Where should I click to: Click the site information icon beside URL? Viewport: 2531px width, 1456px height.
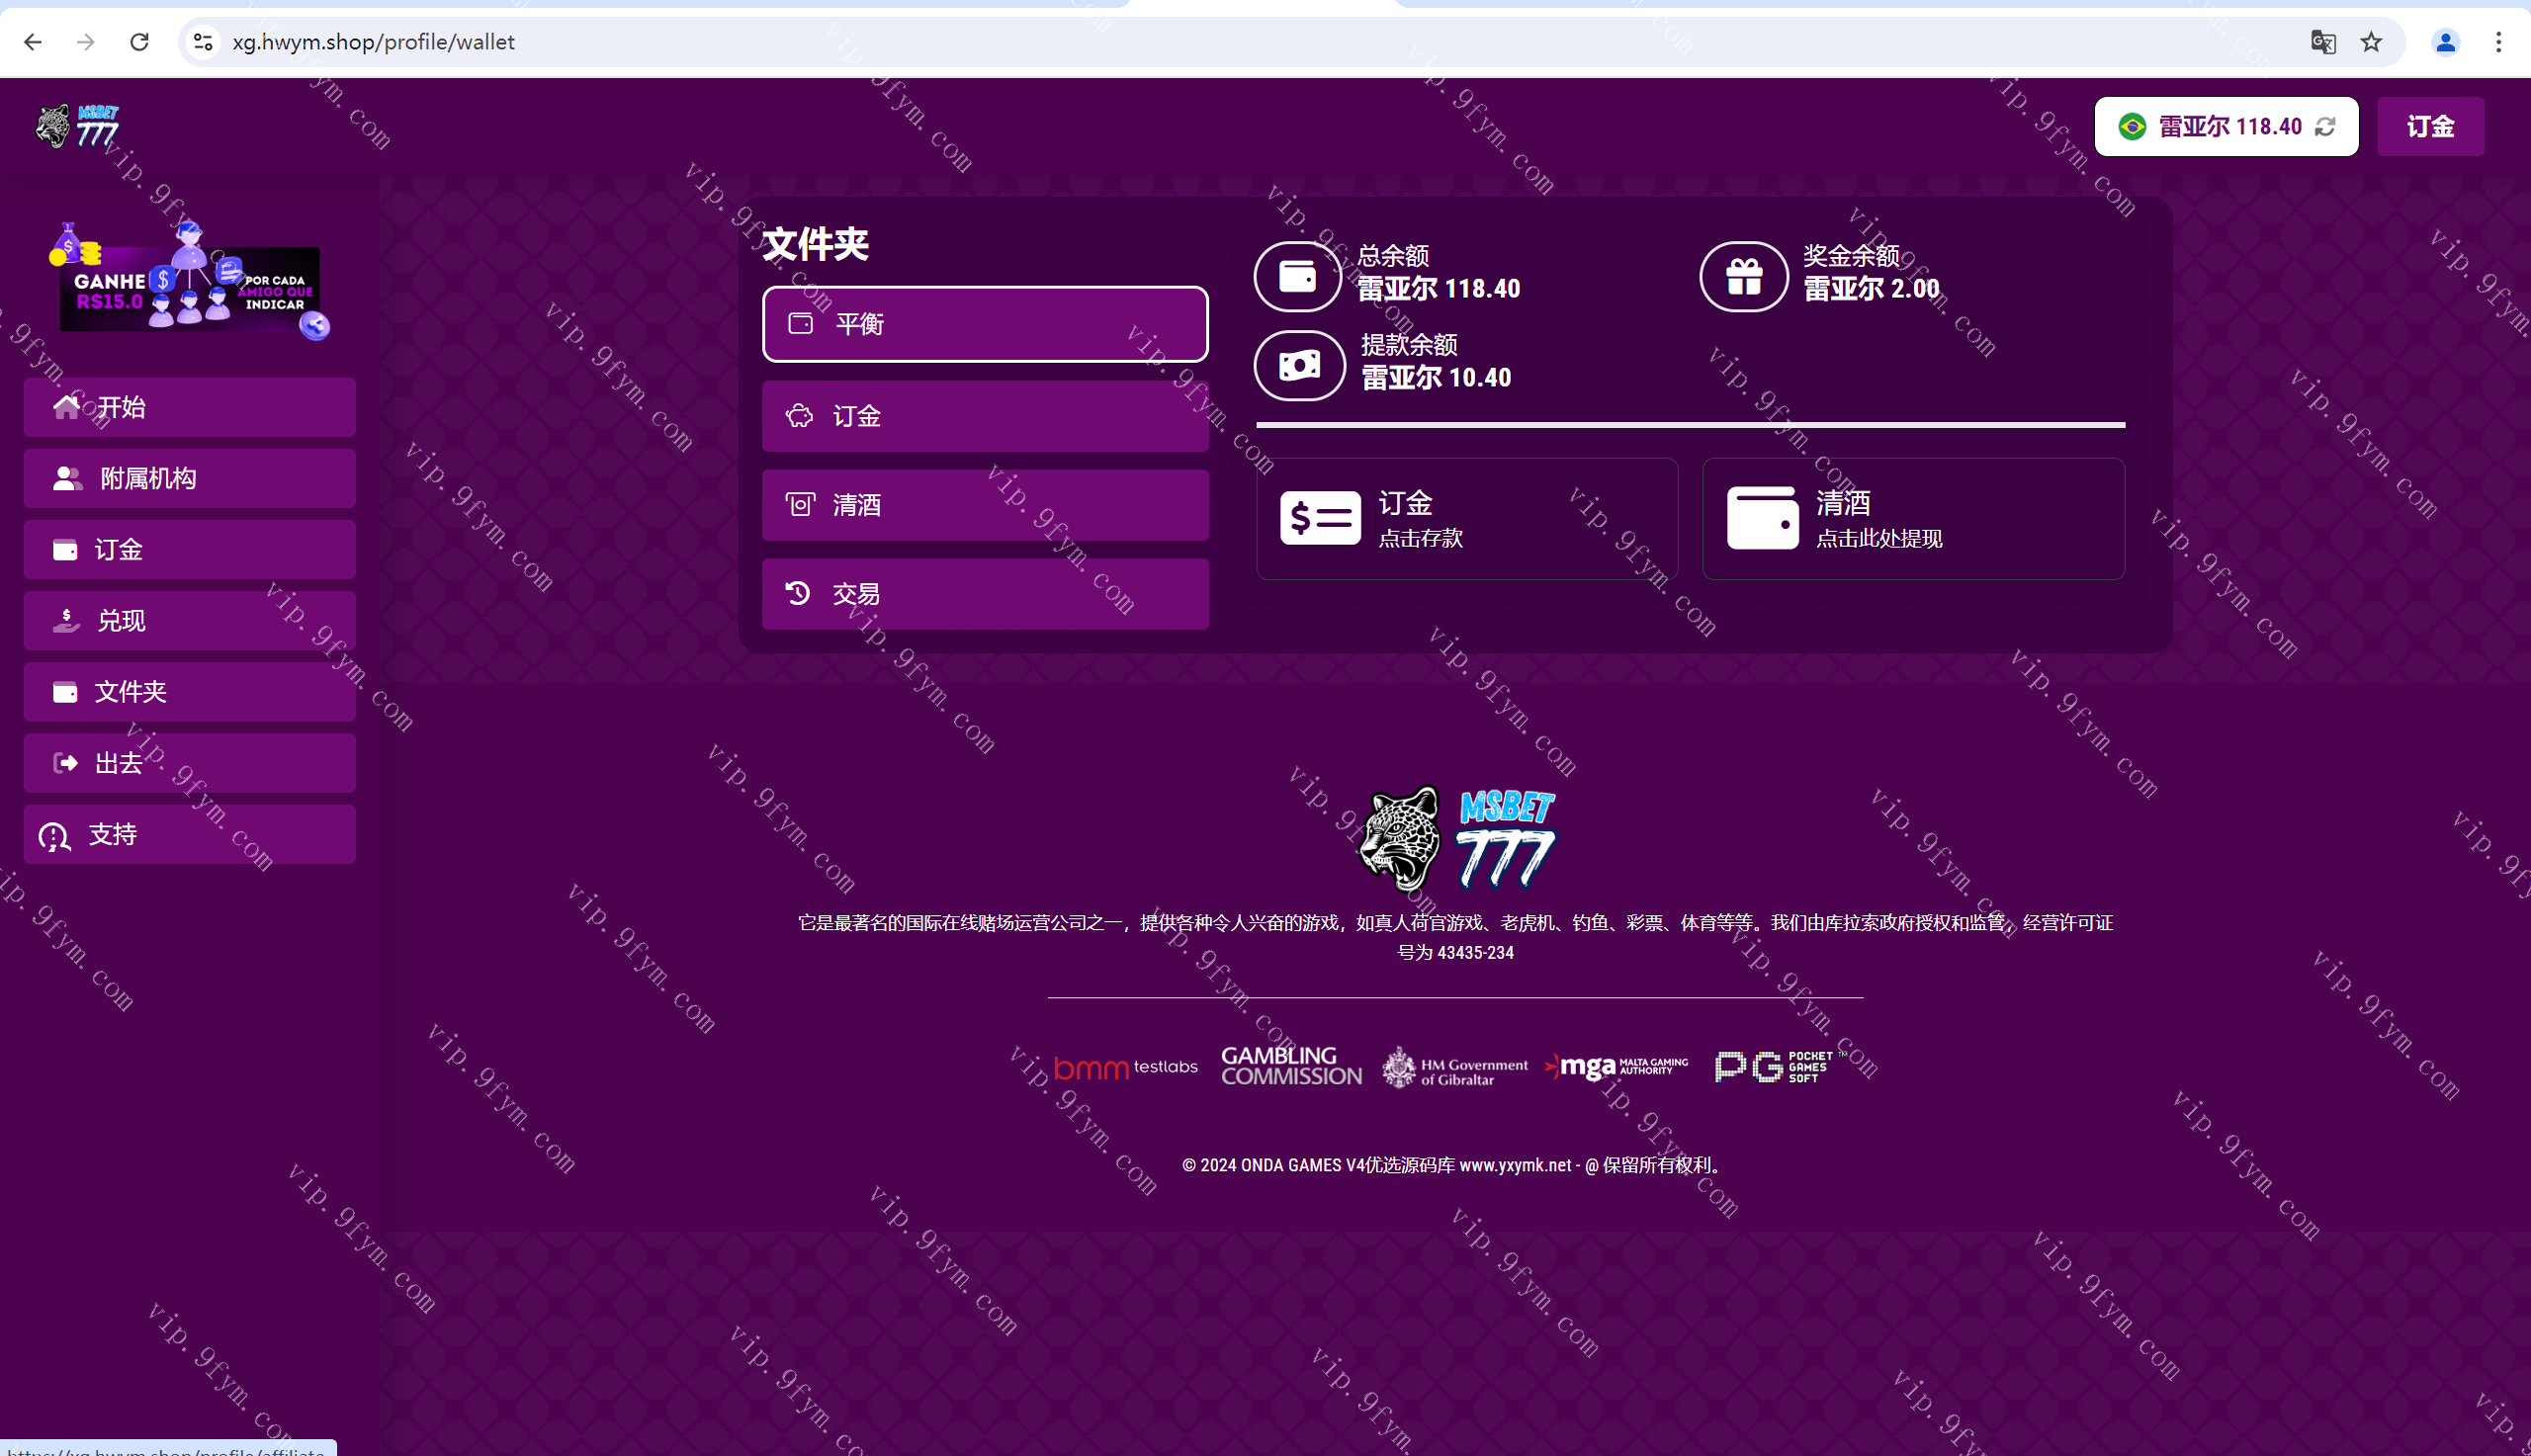[203, 42]
